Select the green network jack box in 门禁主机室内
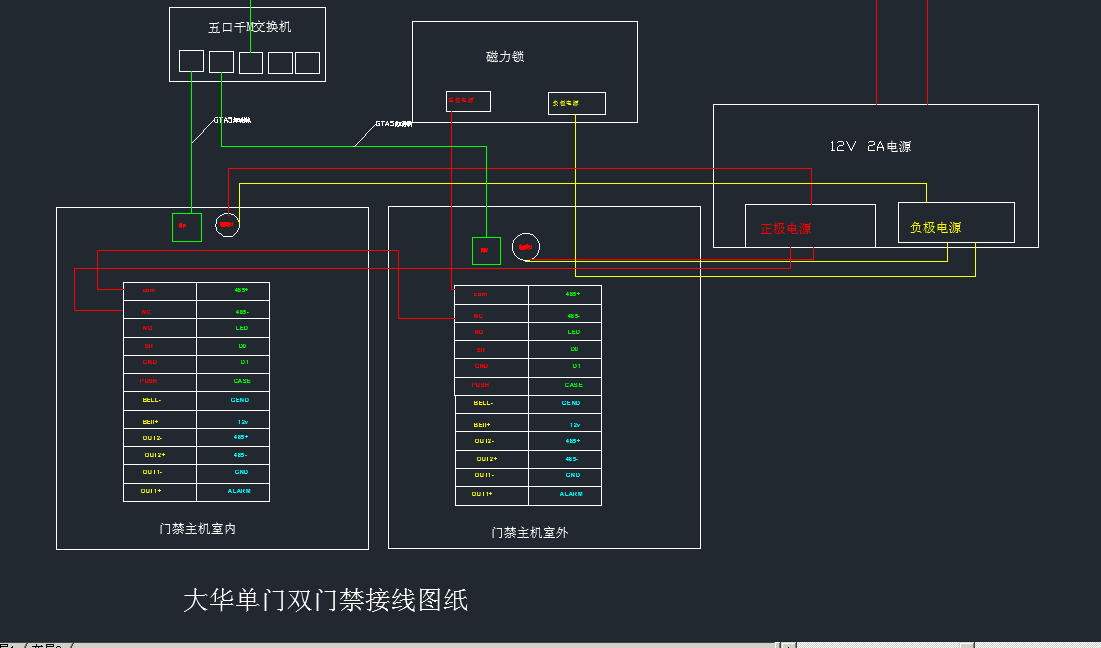The height and width of the screenshot is (648, 1101). 187,227
